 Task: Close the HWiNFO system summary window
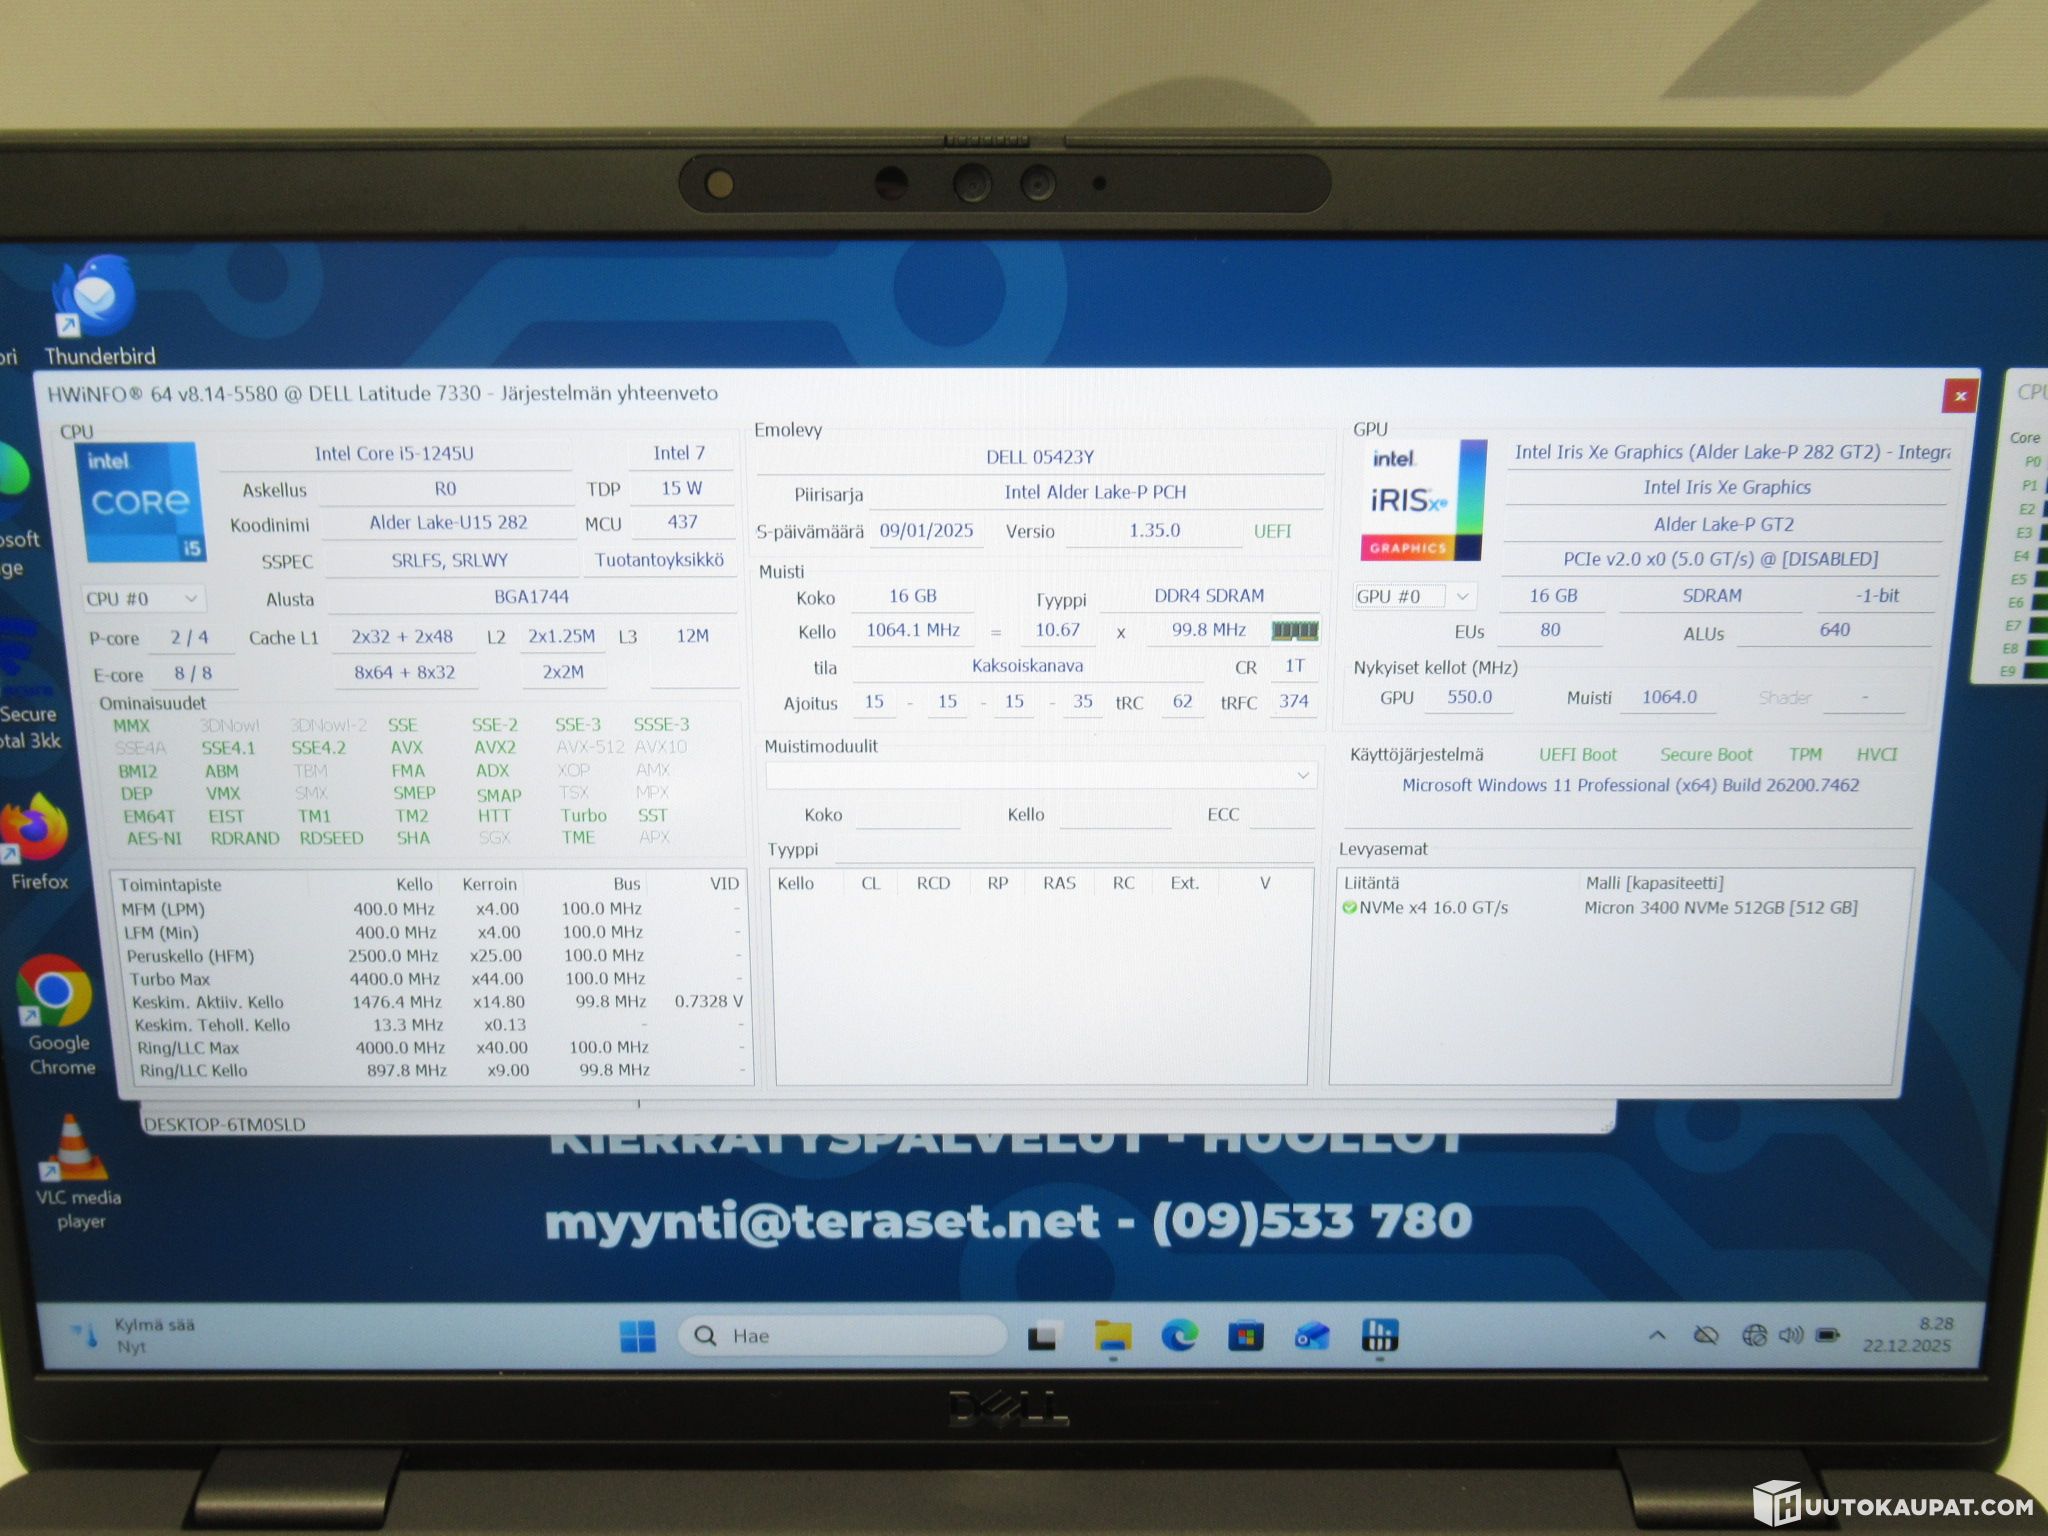tap(1959, 396)
